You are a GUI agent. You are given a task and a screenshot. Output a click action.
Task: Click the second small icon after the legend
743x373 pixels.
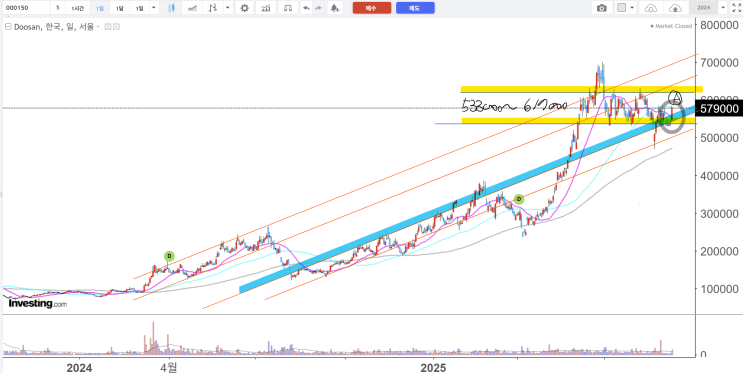tap(116, 27)
